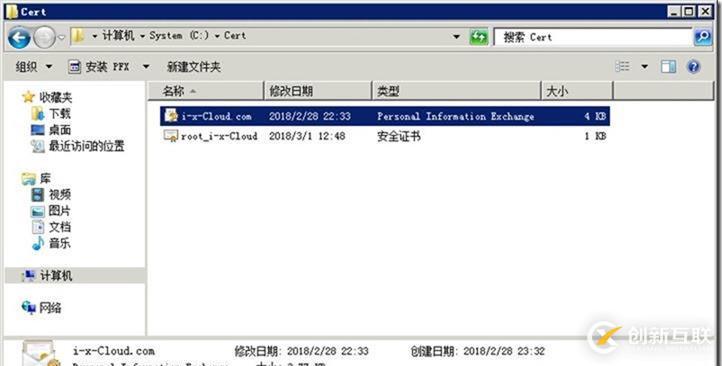Select 计算机 in the address bar path
722x366 pixels.
point(118,35)
